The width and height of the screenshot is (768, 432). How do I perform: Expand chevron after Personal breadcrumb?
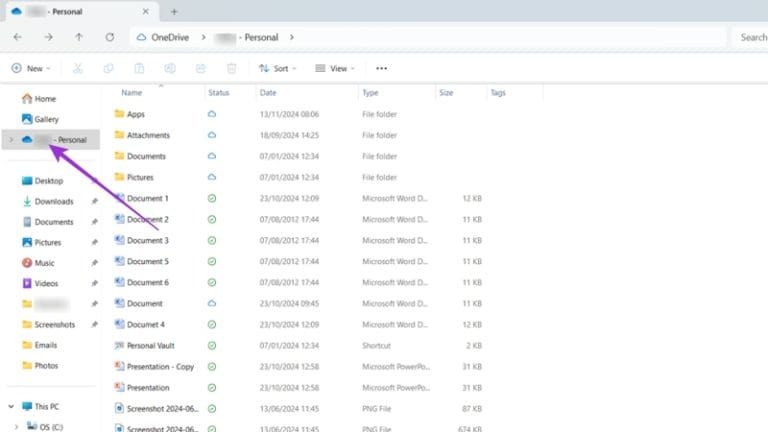point(291,37)
